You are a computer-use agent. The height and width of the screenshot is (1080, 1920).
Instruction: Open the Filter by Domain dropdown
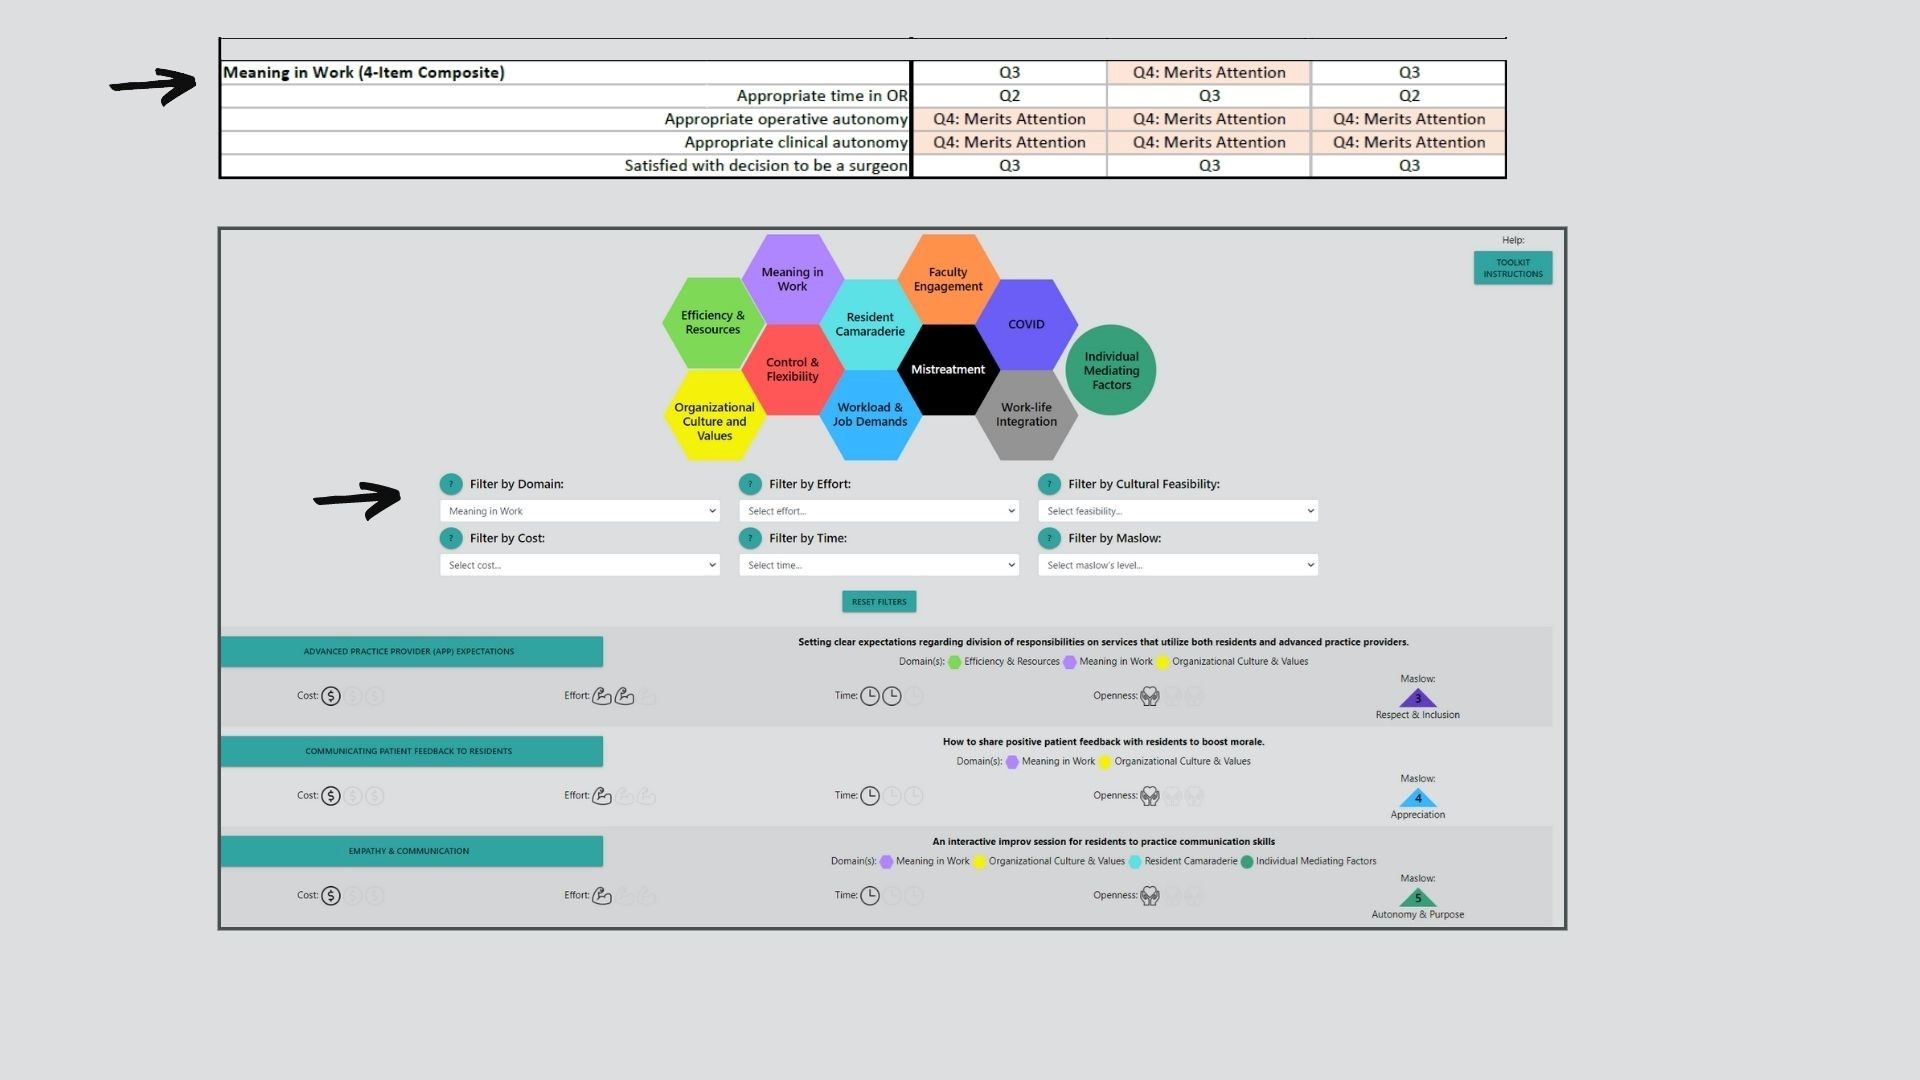click(580, 511)
